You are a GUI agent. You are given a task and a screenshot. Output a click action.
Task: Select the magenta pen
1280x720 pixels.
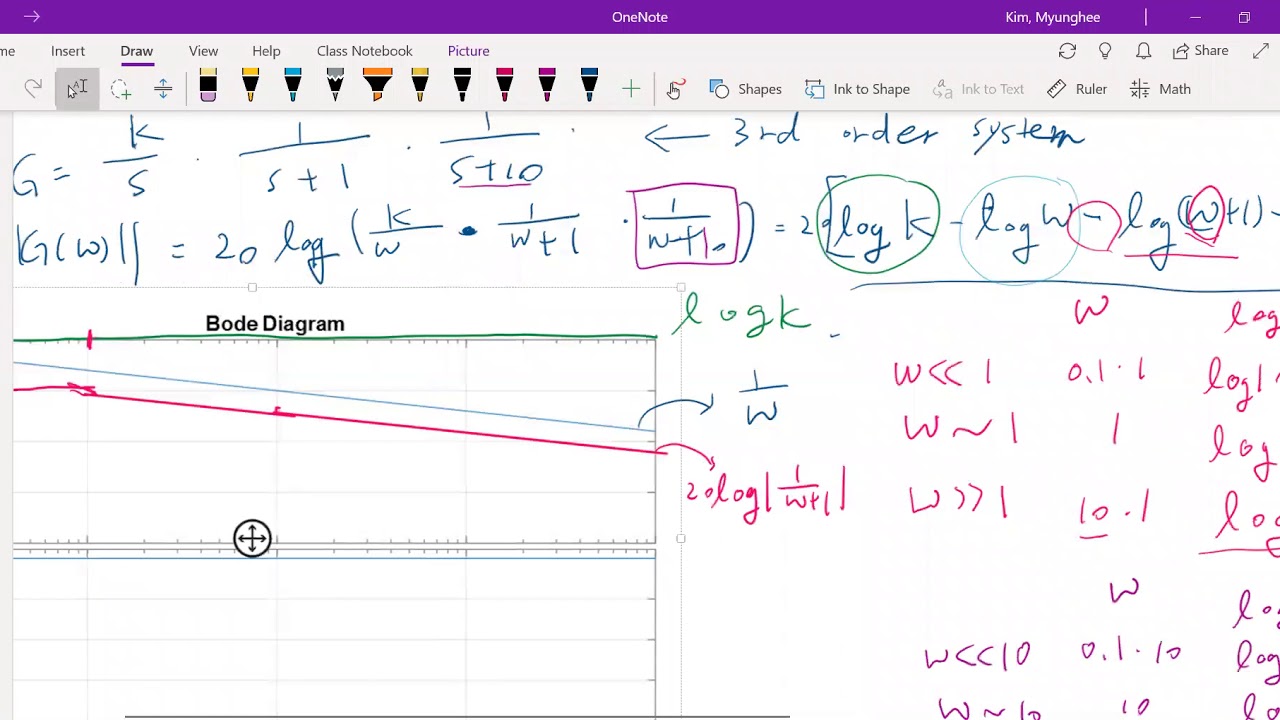pos(547,86)
